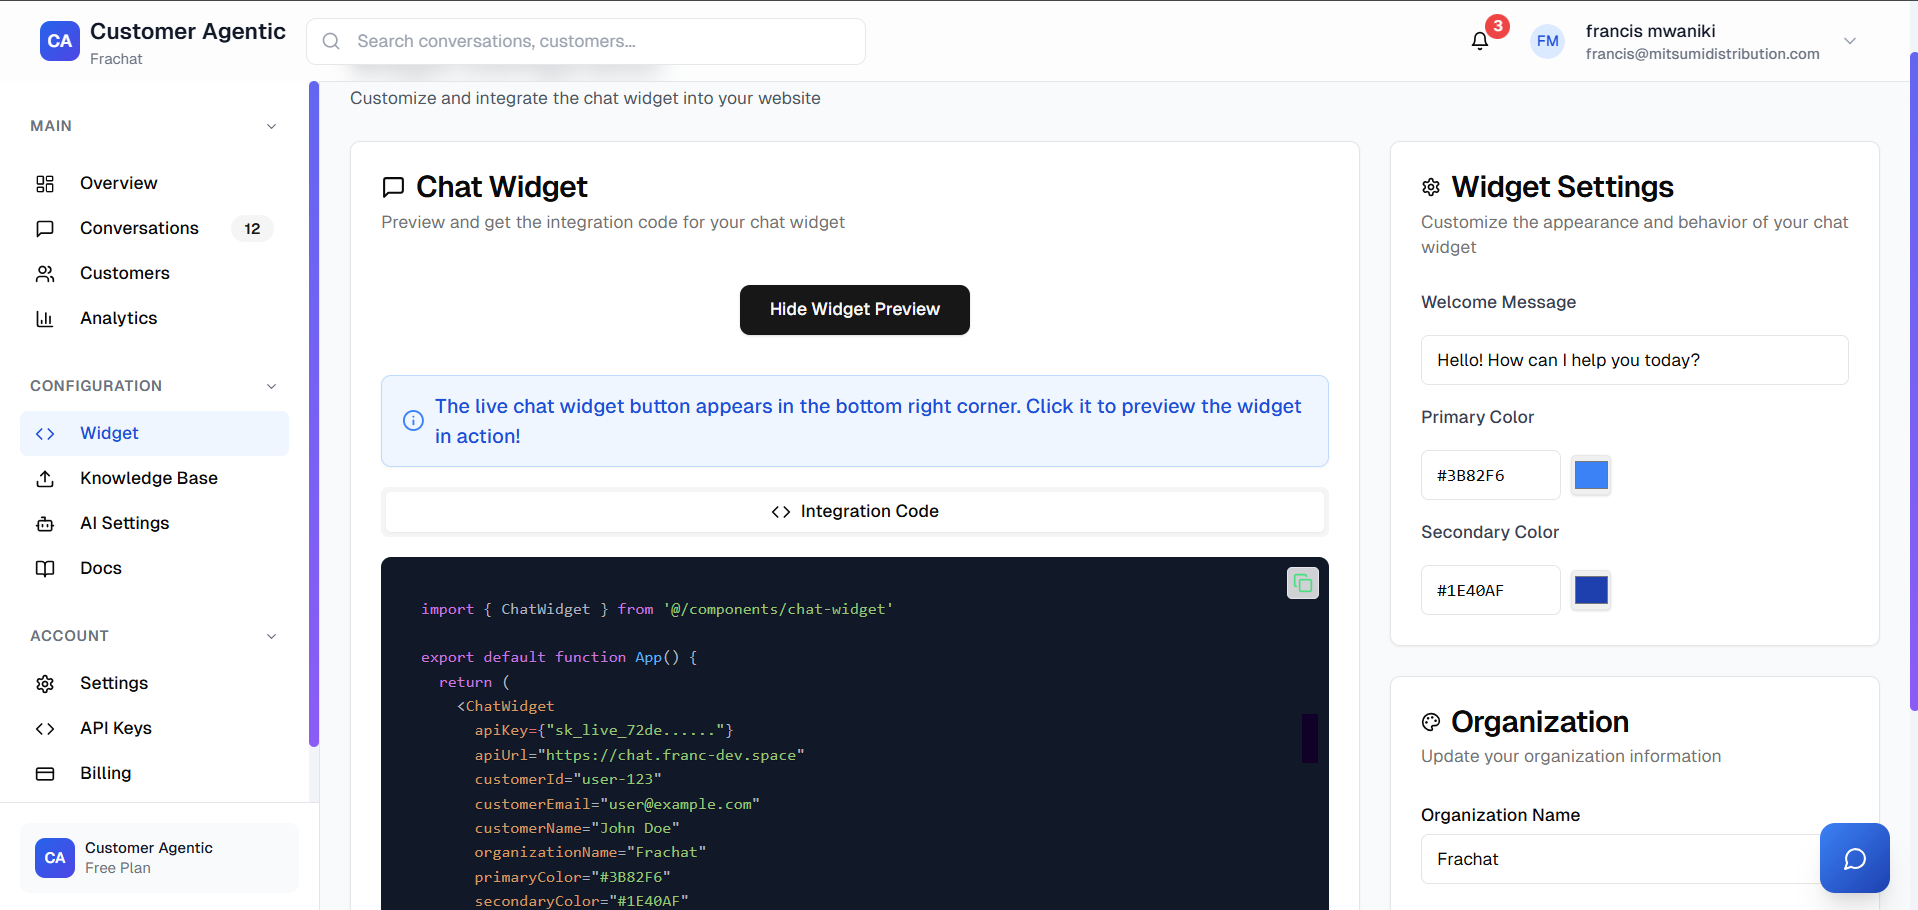The width and height of the screenshot is (1918, 910).
Task: Open API Keys from the sidebar
Action: (x=115, y=728)
